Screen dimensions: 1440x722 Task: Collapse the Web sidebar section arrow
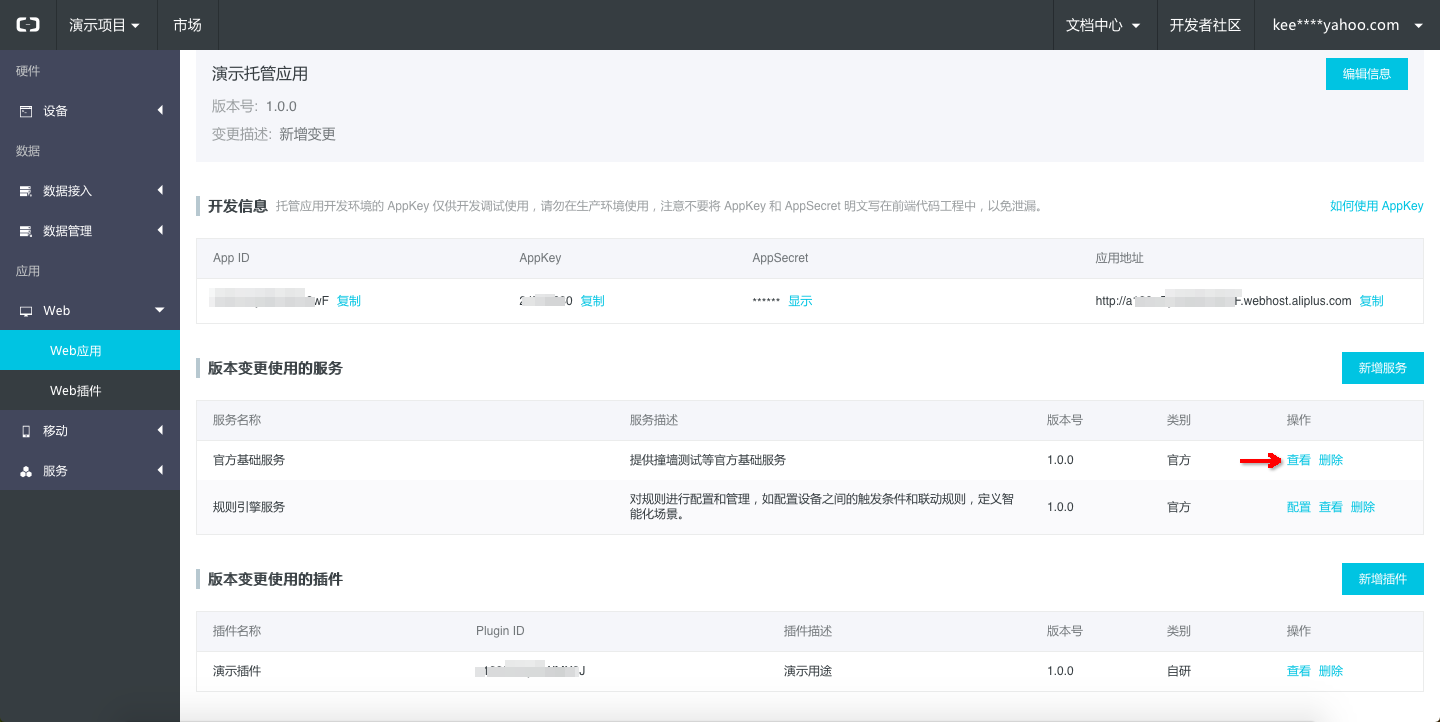[160, 310]
